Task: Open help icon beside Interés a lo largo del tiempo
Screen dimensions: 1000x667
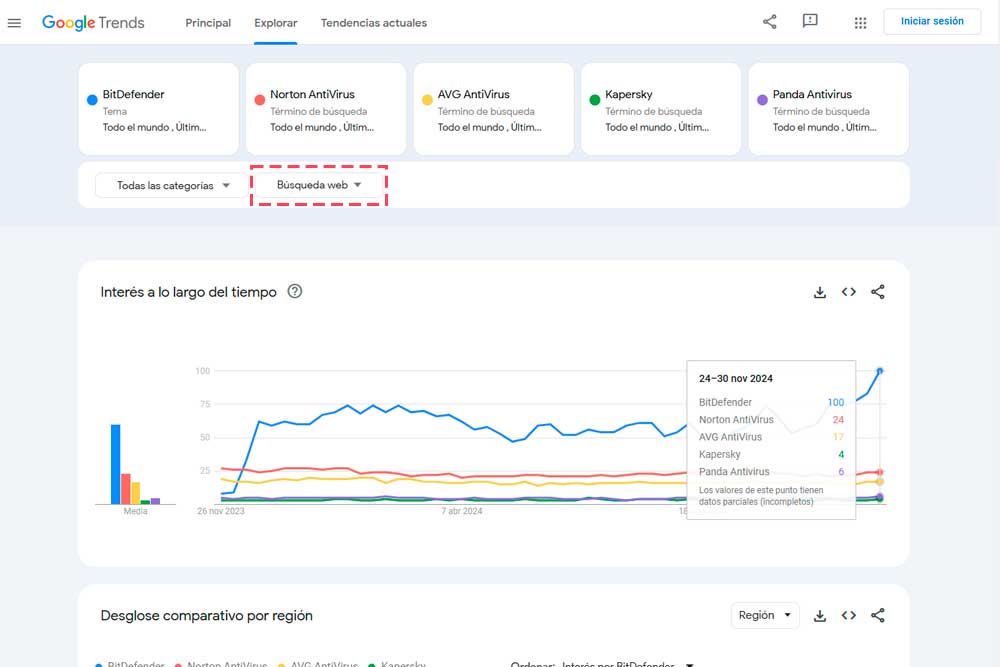Action: [295, 291]
